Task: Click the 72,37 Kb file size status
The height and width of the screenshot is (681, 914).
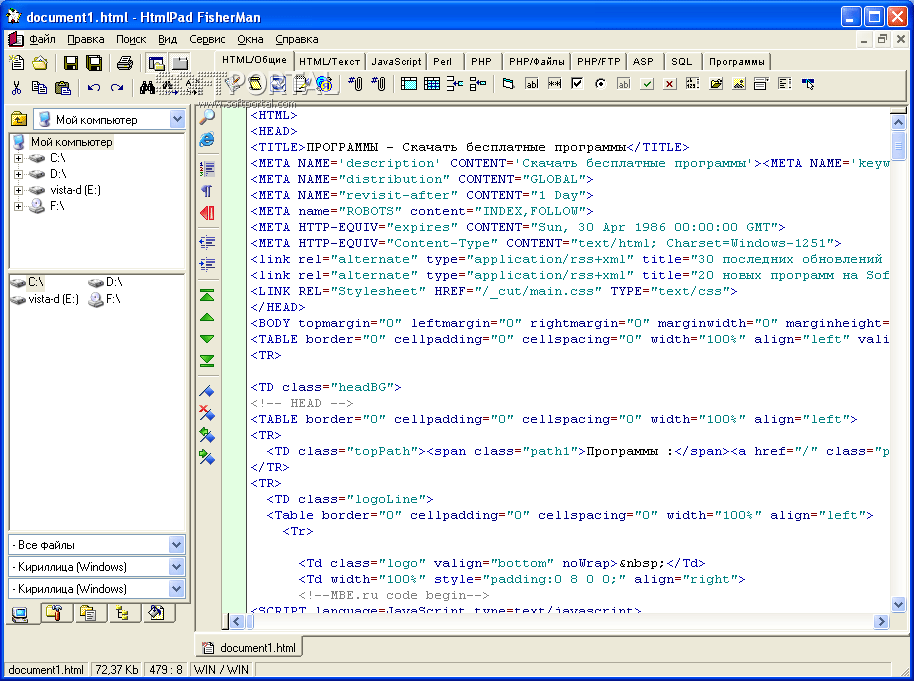Action: coord(117,669)
